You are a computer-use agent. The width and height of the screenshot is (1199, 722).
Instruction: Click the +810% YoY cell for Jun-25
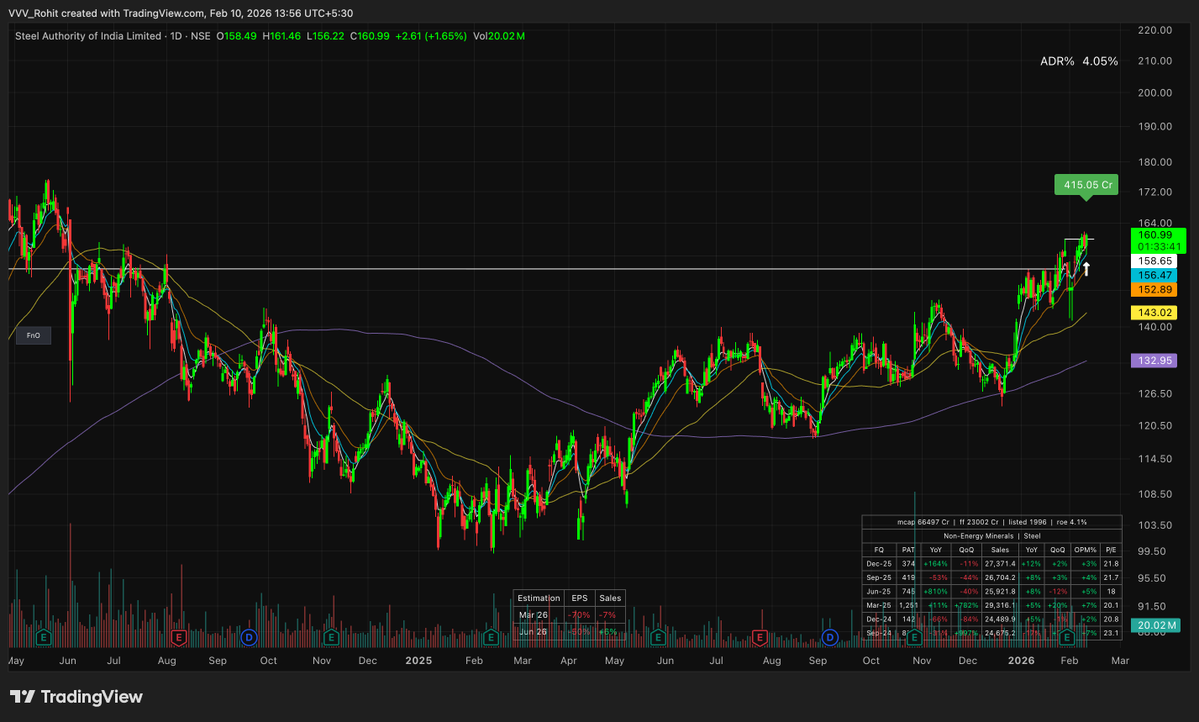pyautogui.click(x=935, y=591)
